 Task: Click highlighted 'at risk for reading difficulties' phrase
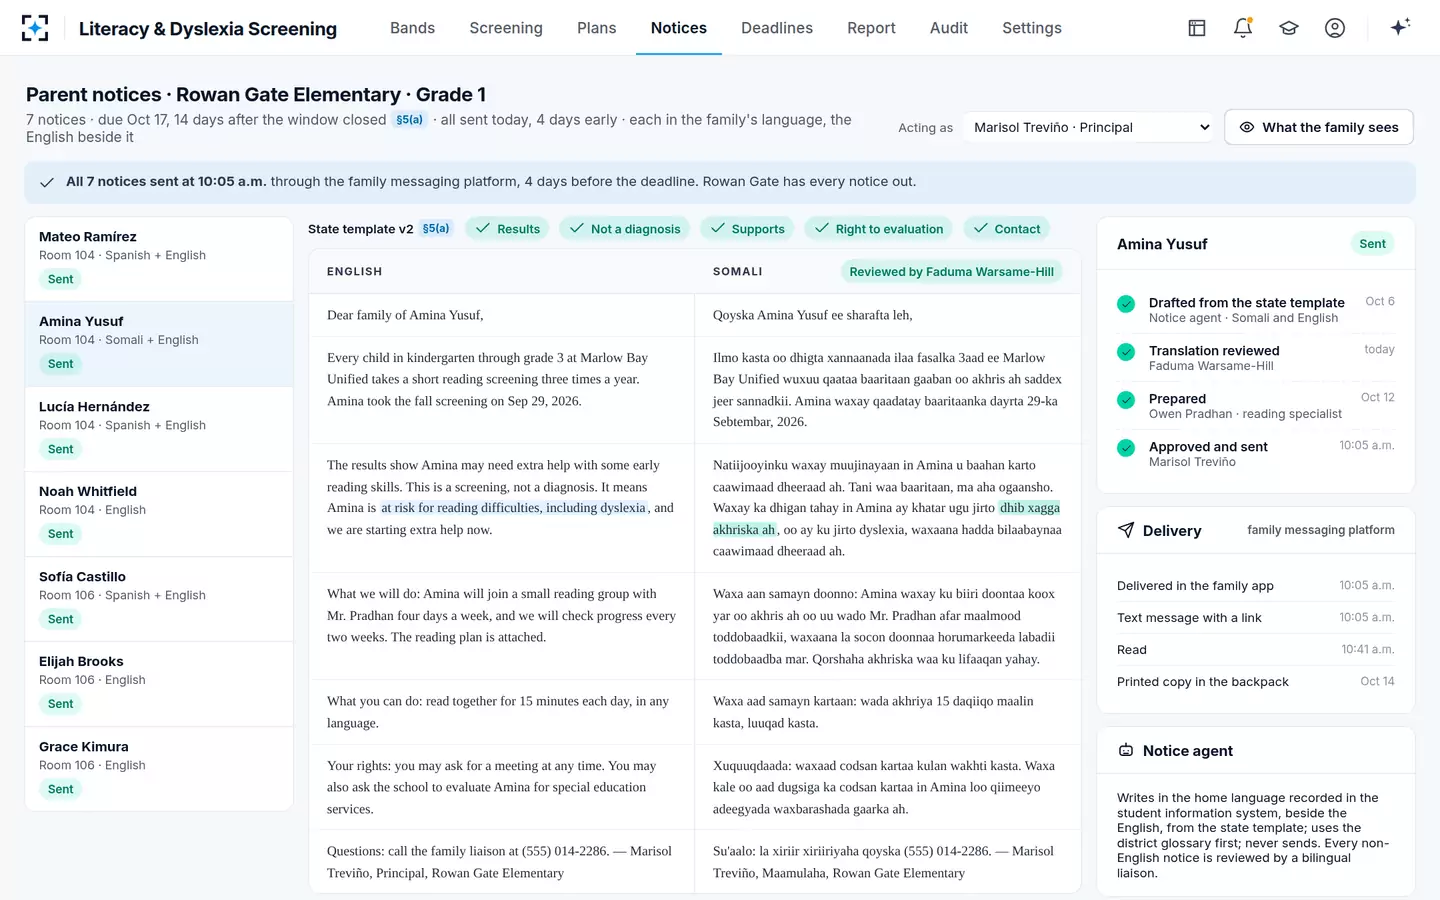click(x=513, y=508)
